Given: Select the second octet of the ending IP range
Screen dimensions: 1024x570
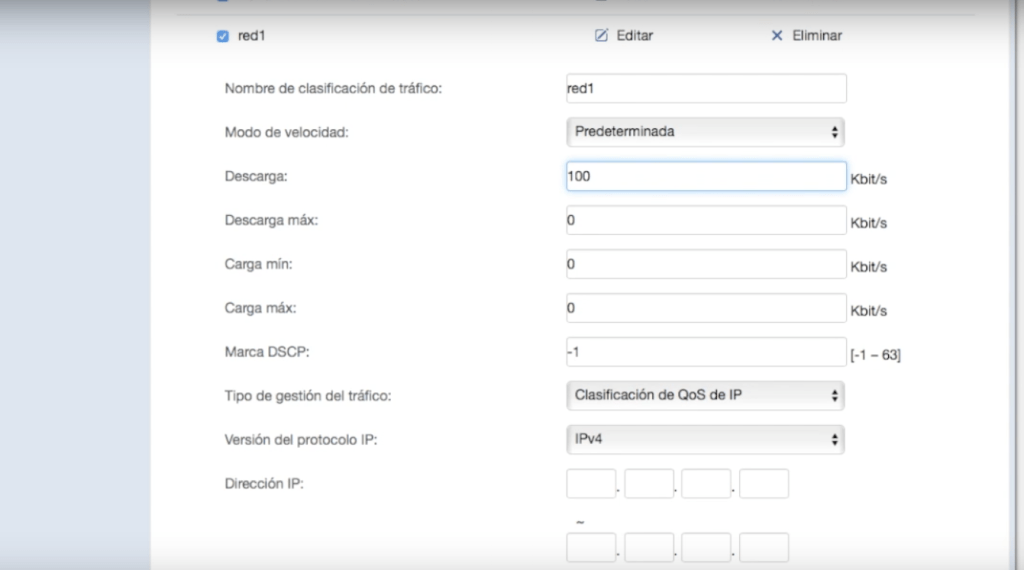Looking at the screenshot, I should pos(649,548).
